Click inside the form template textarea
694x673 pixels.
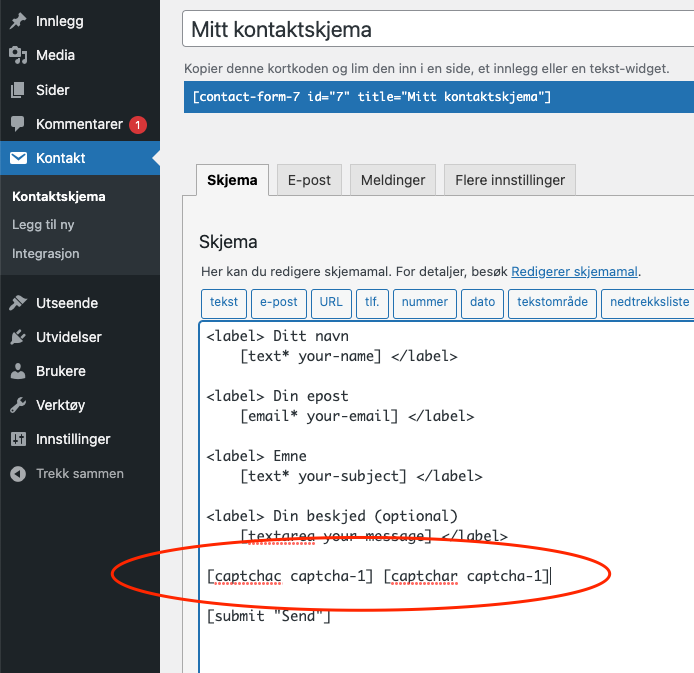(446, 497)
